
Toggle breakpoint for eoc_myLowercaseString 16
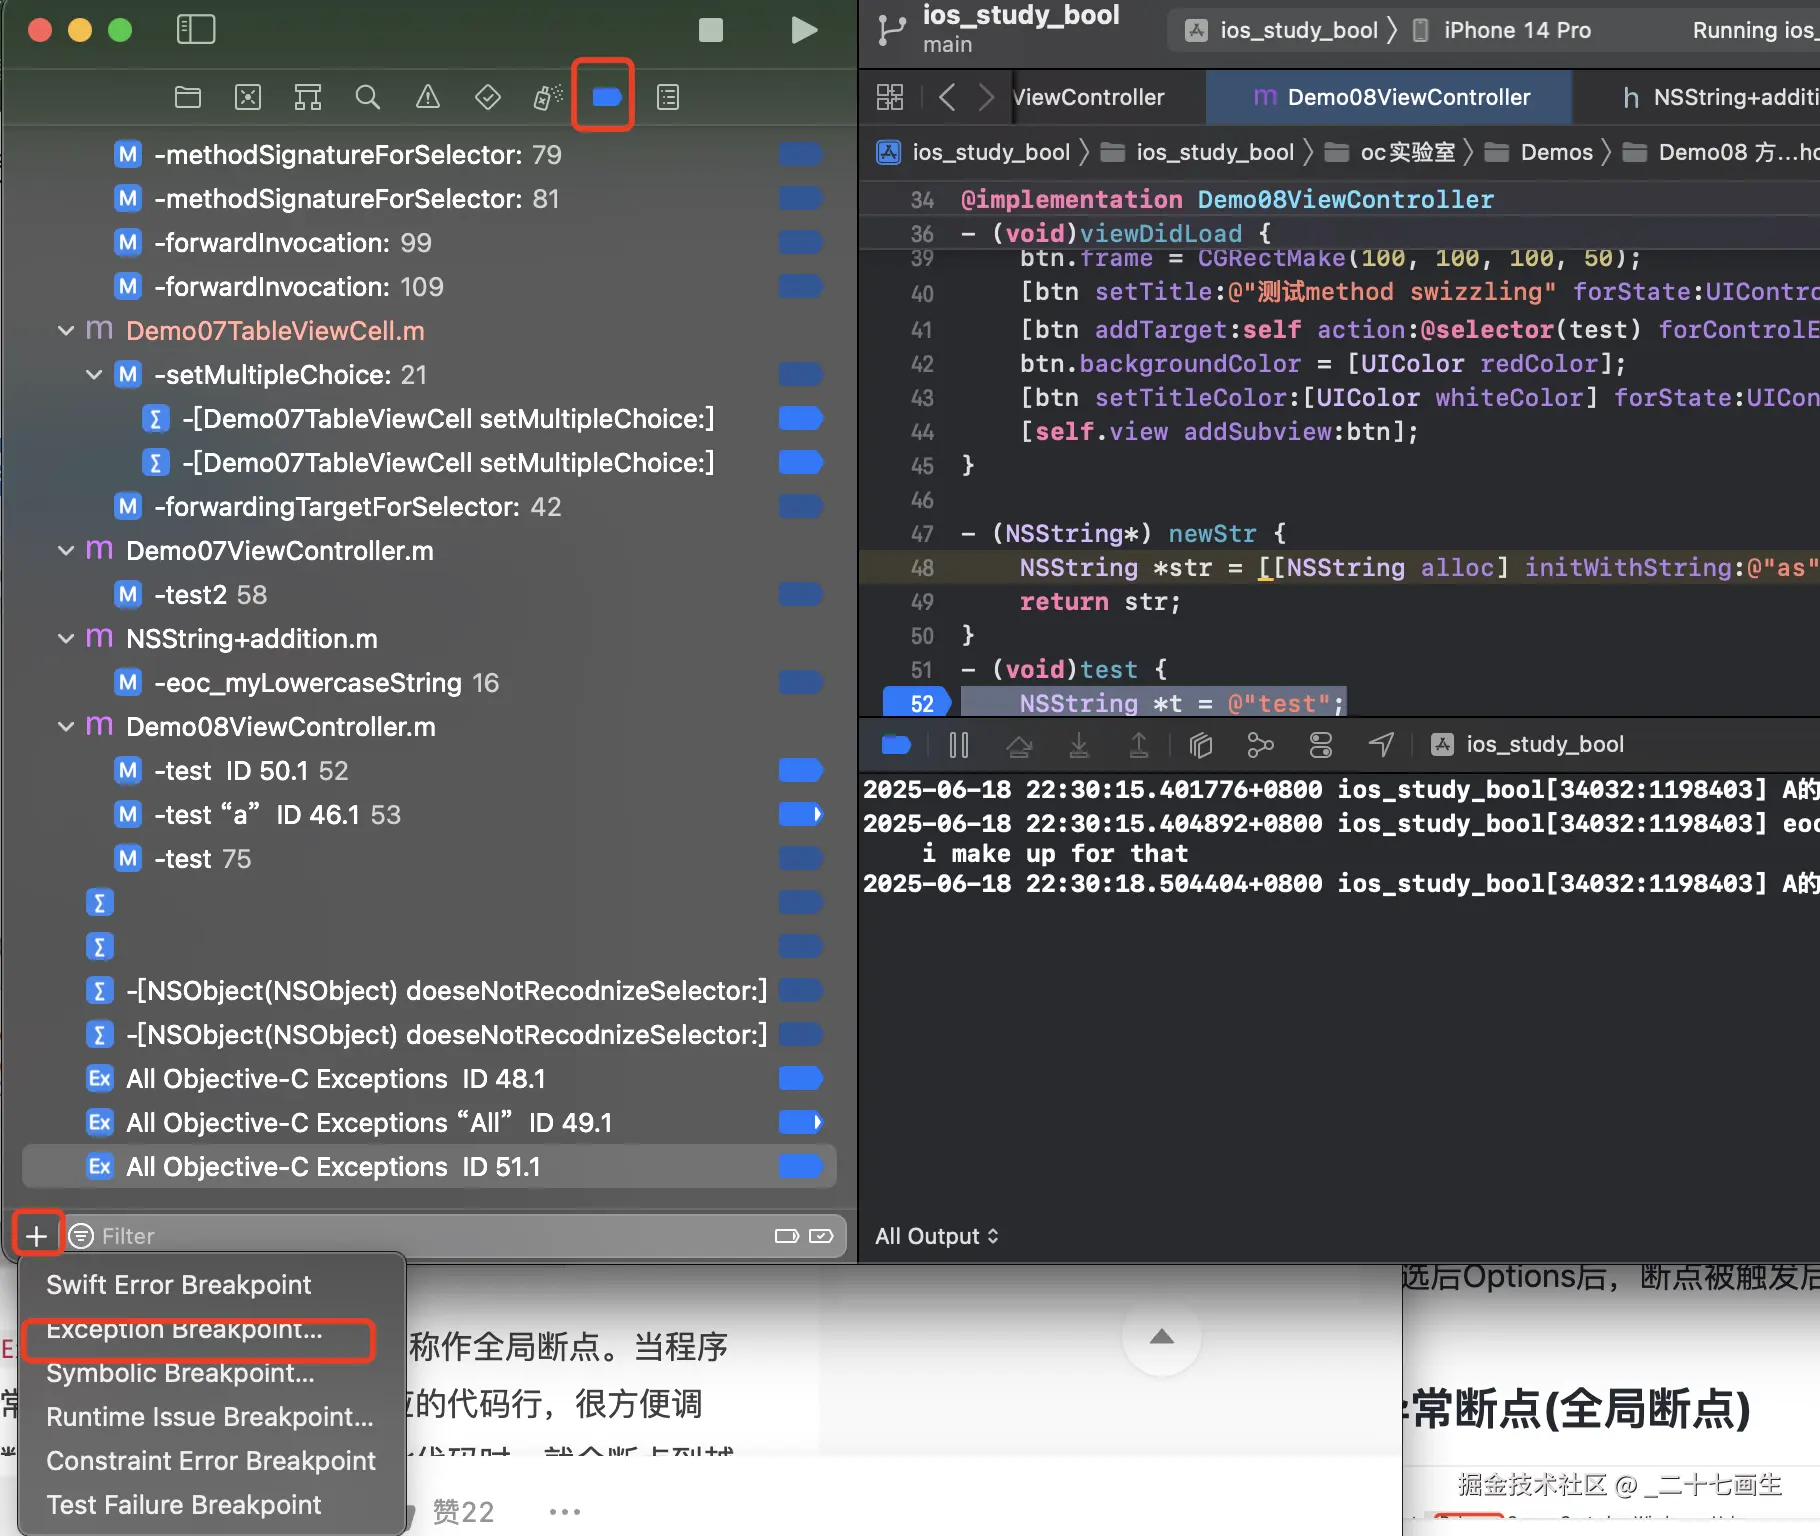click(x=800, y=683)
